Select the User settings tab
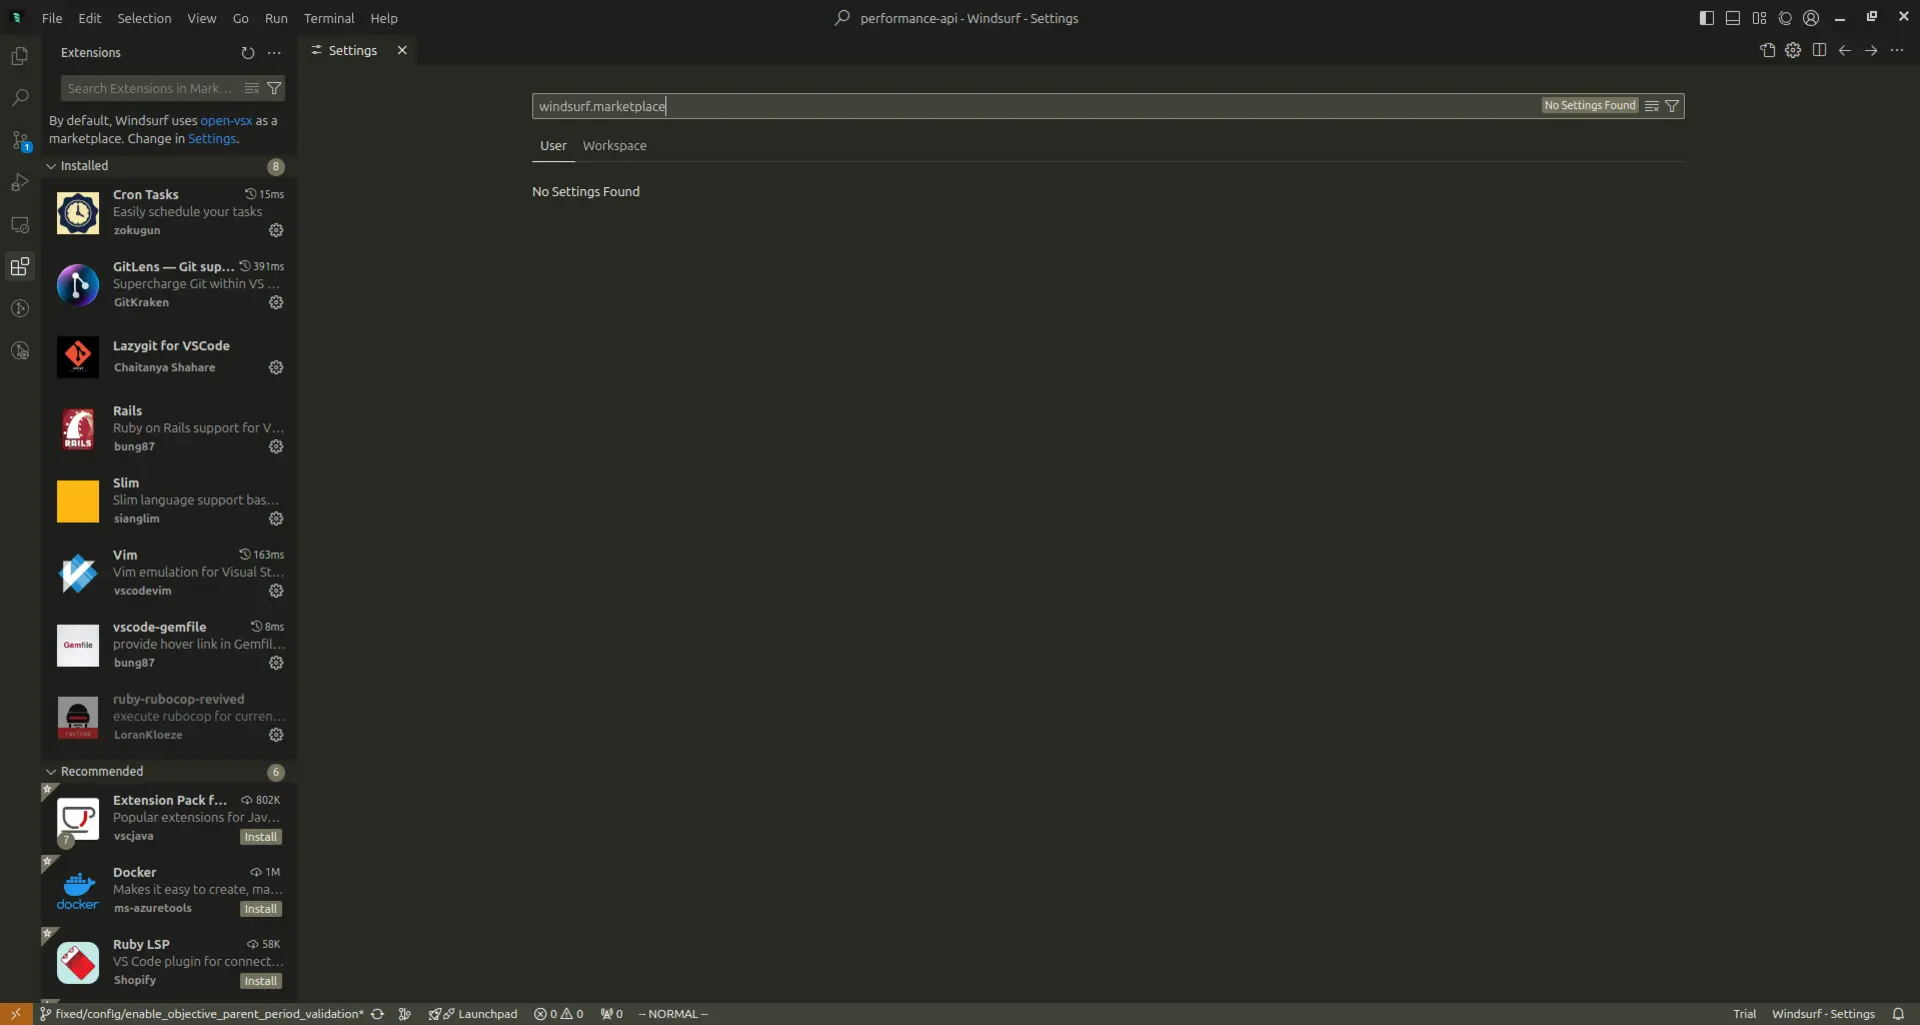The image size is (1920, 1025). [553, 146]
